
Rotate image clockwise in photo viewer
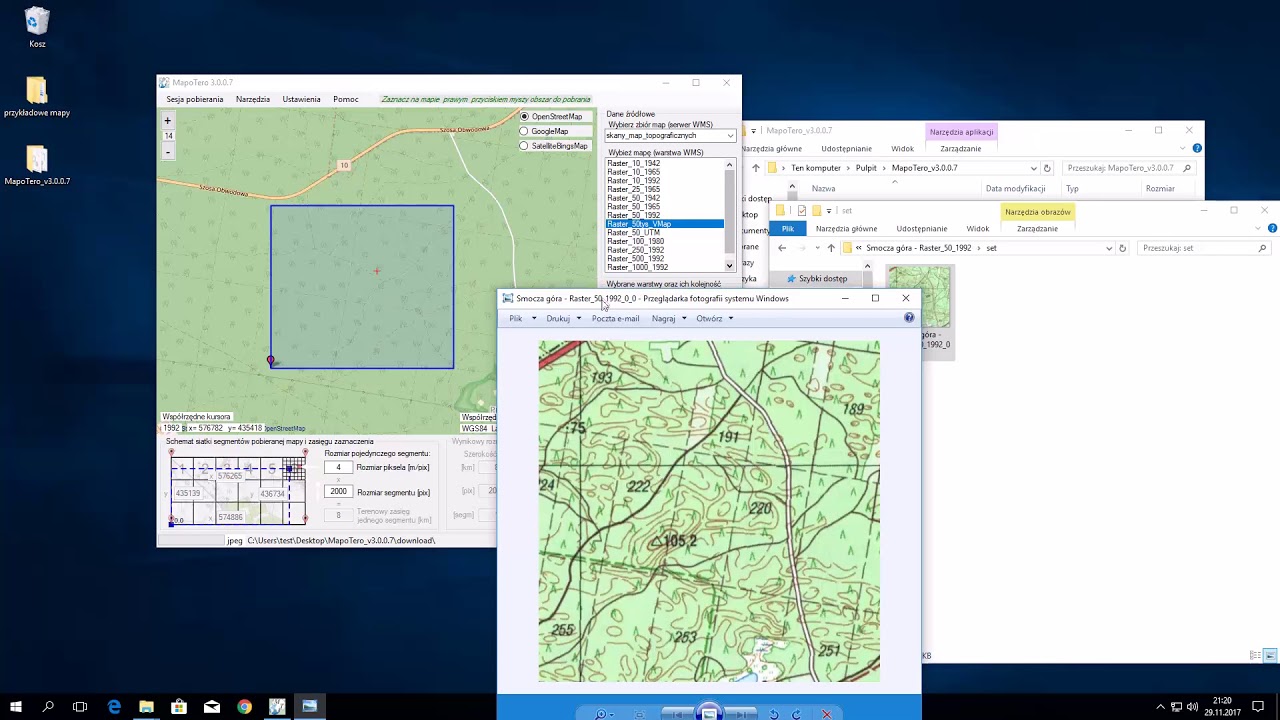(x=796, y=714)
